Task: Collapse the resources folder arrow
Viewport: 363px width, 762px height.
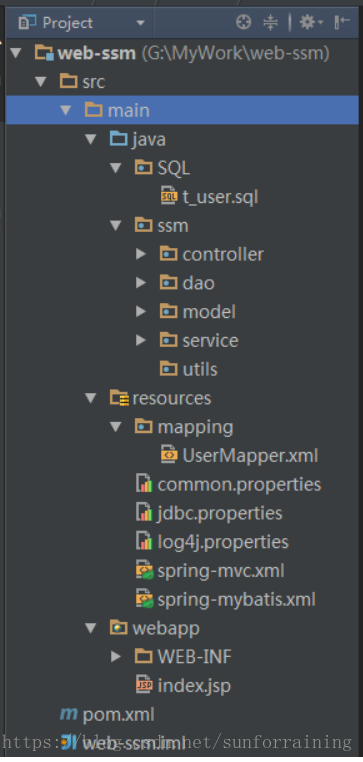Action: [90, 398]
